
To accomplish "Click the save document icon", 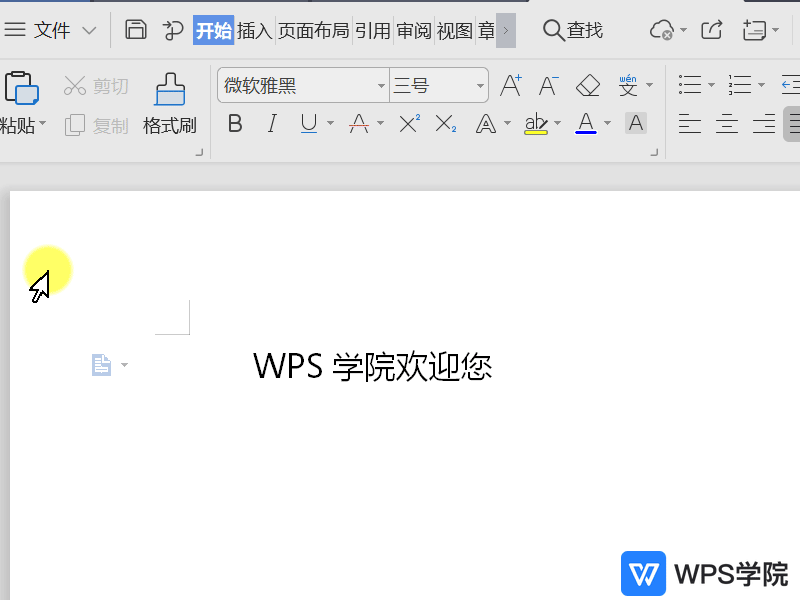I will 136,30.
